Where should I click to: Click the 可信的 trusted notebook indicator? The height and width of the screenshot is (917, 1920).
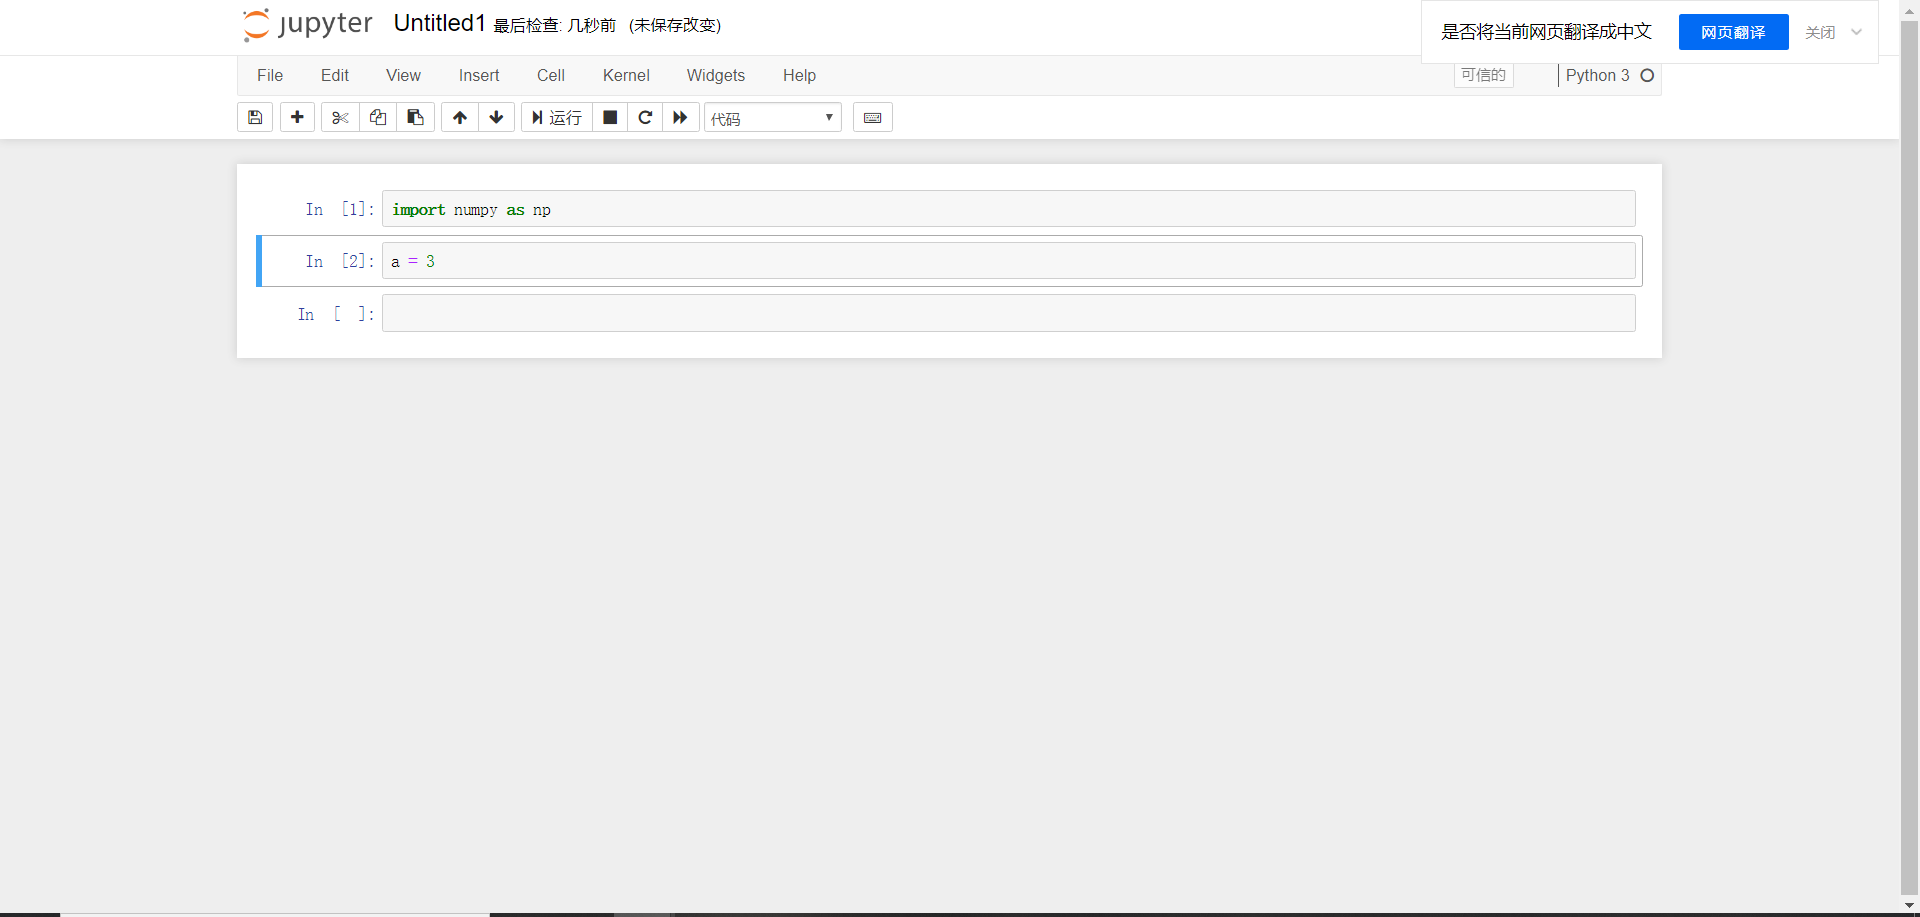1483,75
